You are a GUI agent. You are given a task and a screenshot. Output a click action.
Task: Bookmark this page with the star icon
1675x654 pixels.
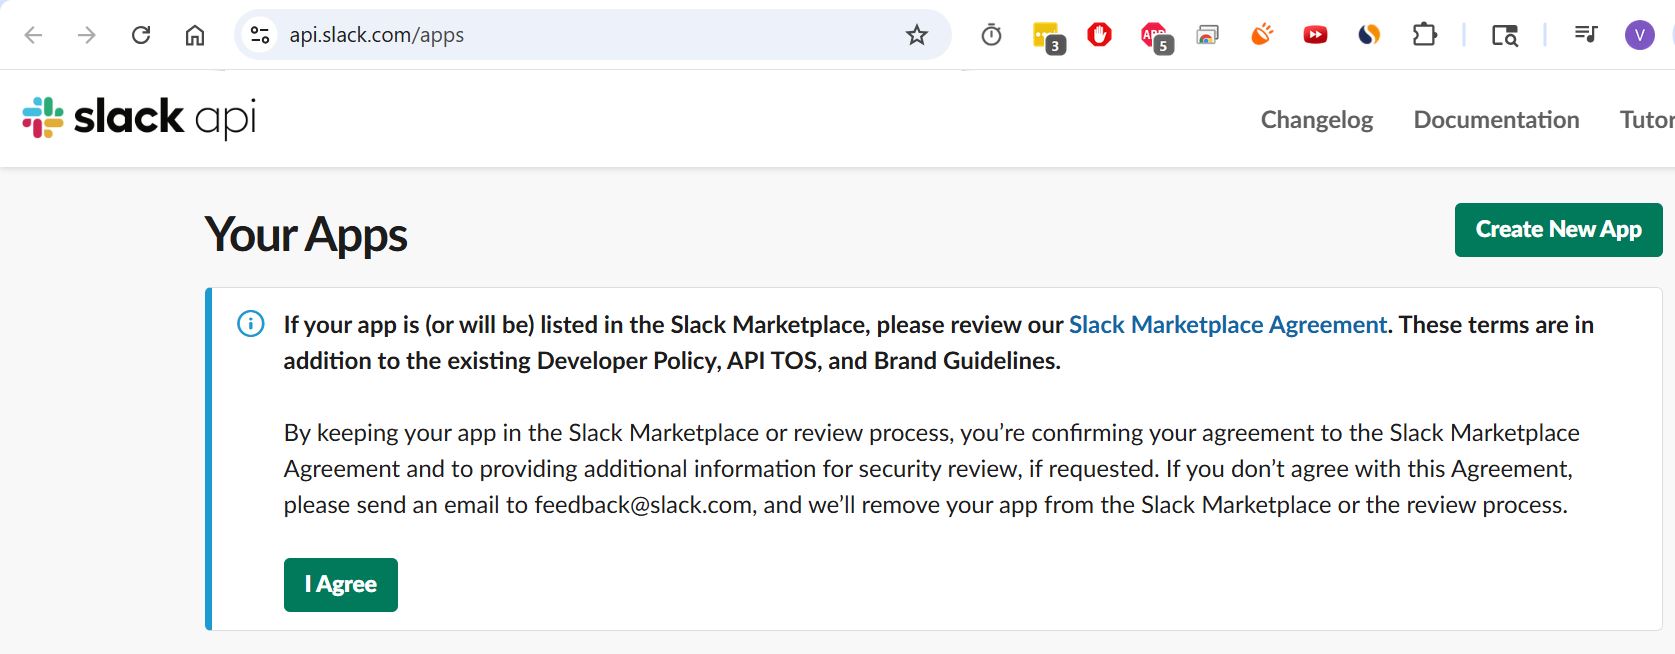[x=917, y=35]
